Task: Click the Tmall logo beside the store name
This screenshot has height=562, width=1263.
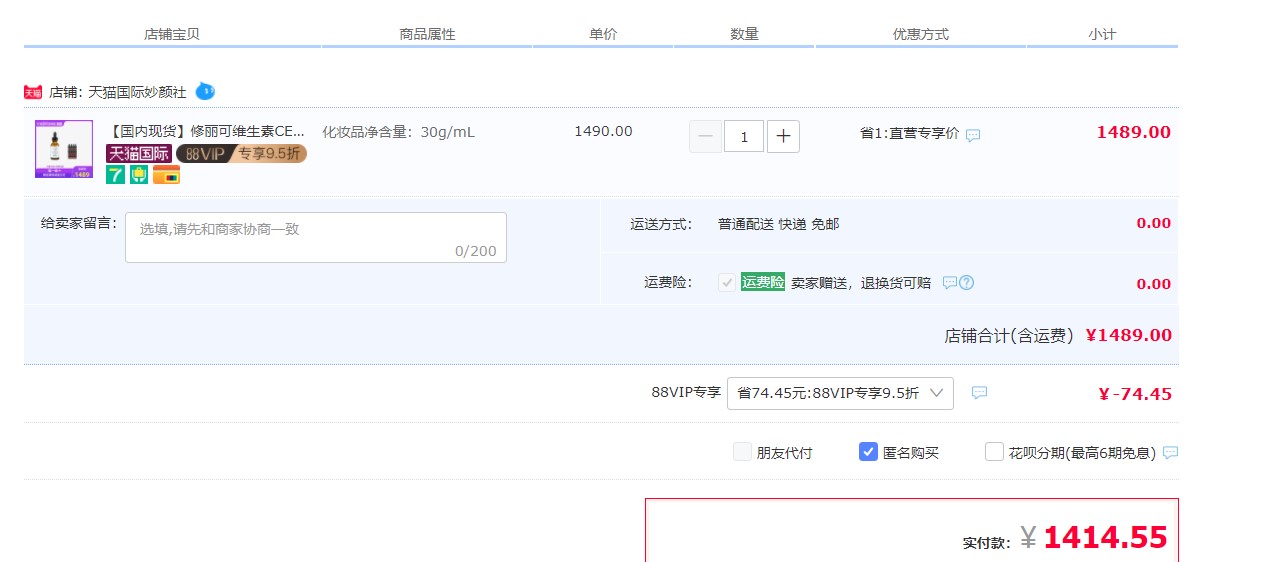Action: tap(33, 92)
